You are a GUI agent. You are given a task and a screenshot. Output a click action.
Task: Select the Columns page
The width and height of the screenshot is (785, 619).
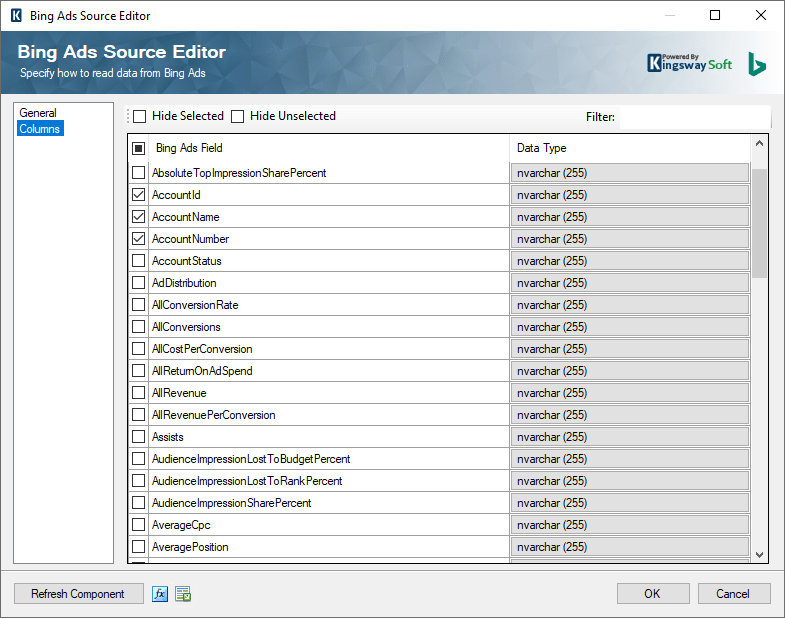click(40, 129)
